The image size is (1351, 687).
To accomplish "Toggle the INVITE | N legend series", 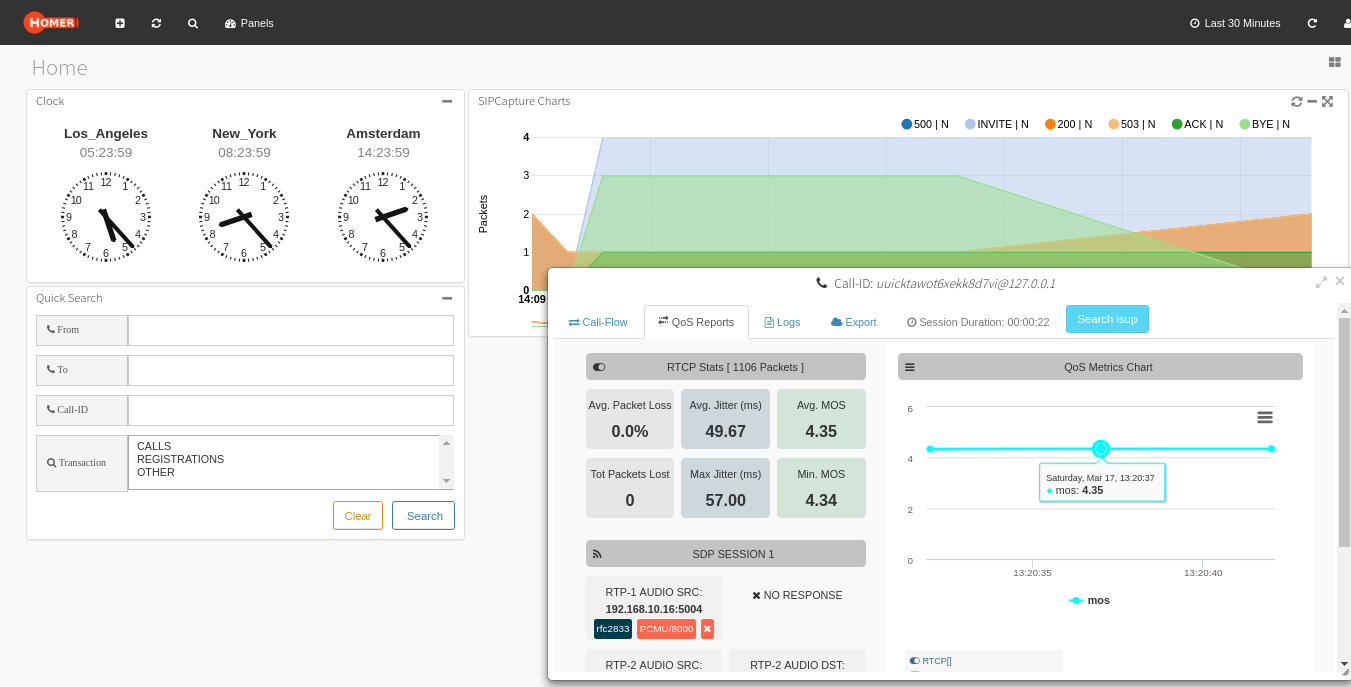I will (x=997, y=124).
